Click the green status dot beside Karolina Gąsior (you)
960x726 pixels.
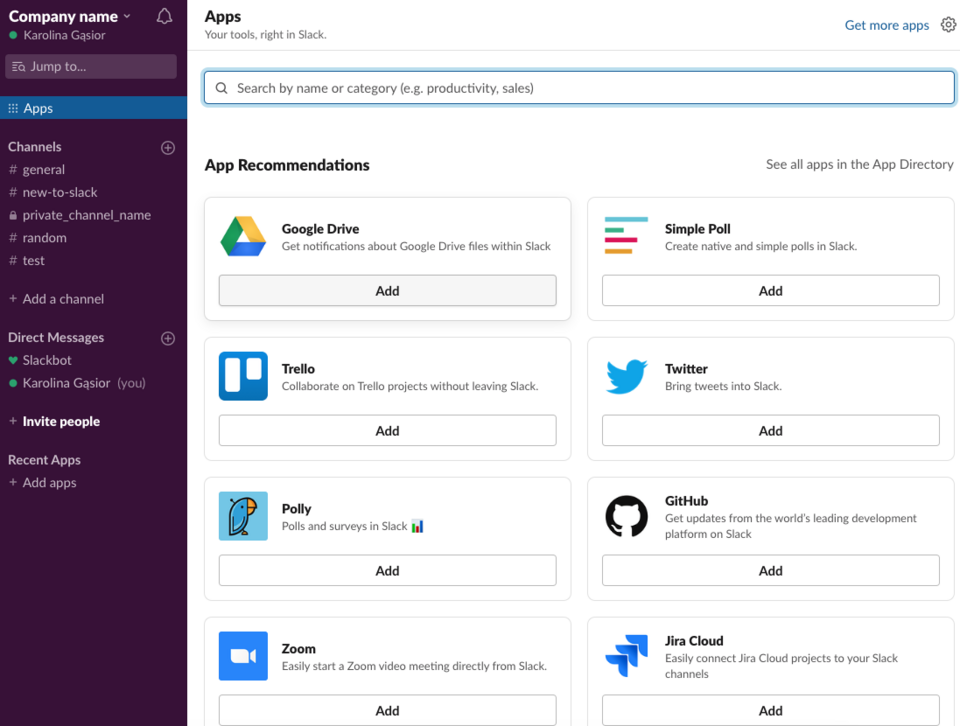[x=13, y=383]
